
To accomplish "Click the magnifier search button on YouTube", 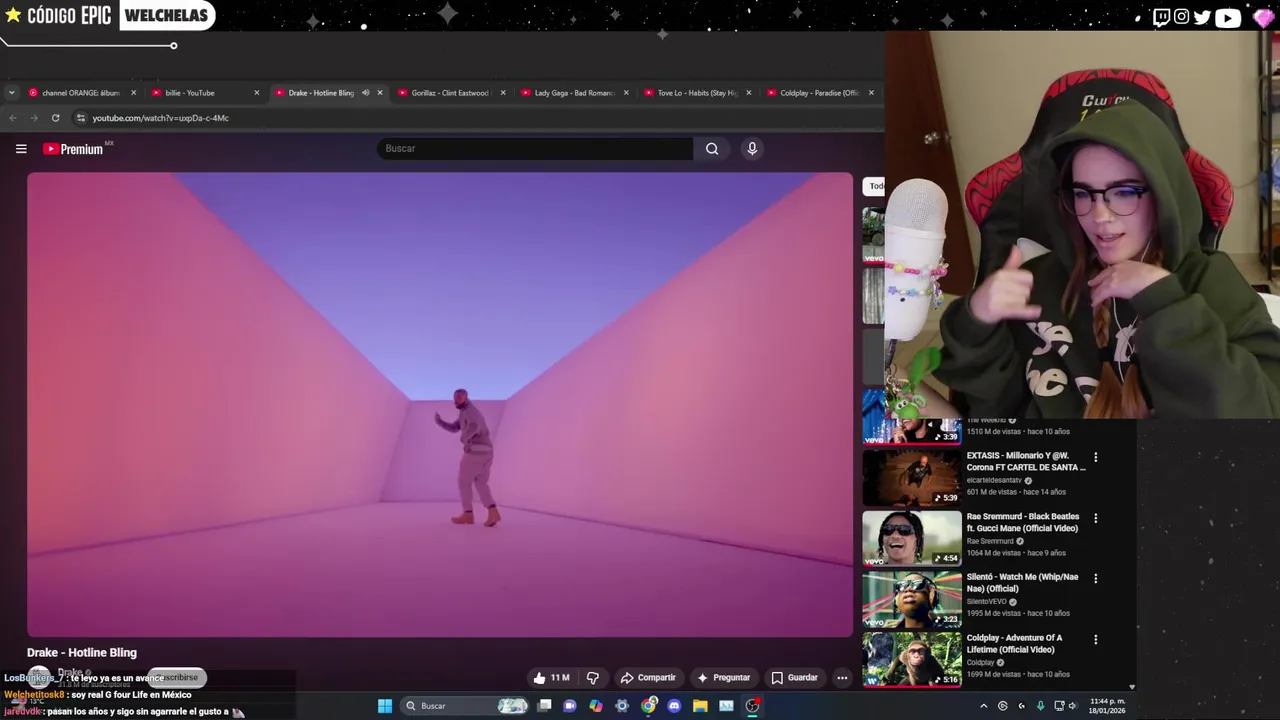I will pyautogui.click(x=712, y=149).
